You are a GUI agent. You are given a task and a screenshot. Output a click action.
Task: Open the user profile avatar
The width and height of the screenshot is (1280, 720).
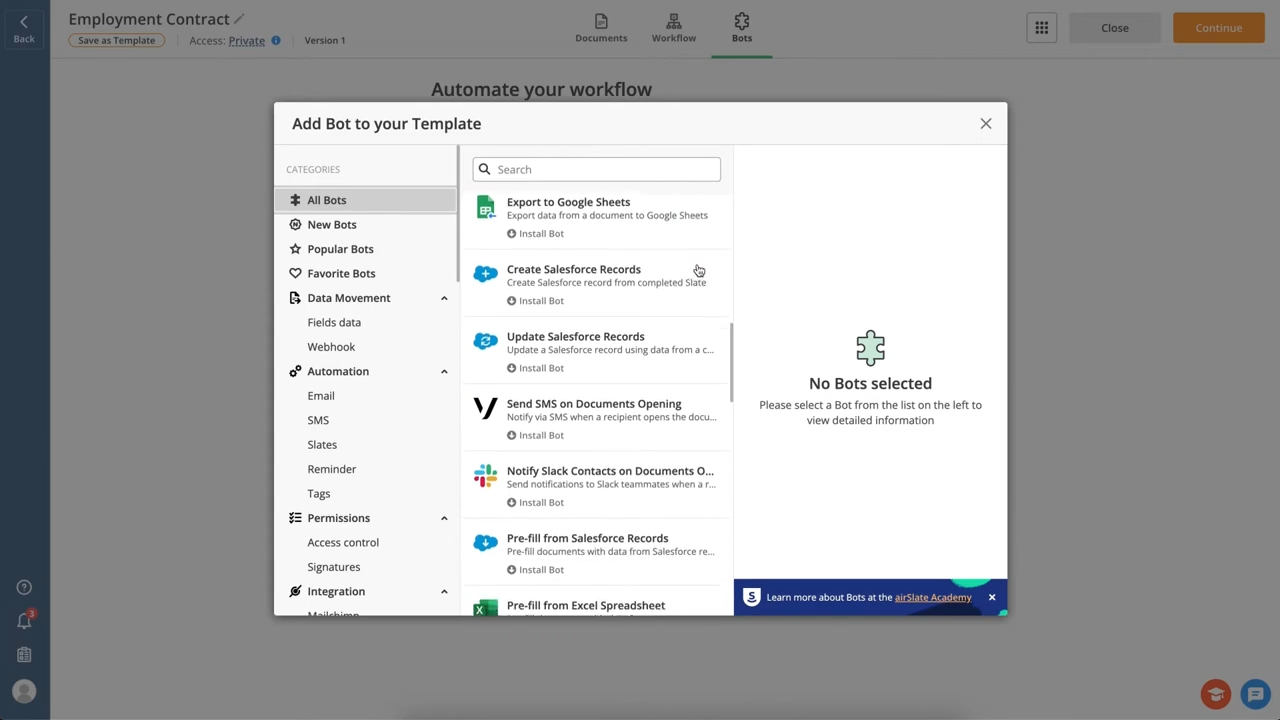click(24, 691)
